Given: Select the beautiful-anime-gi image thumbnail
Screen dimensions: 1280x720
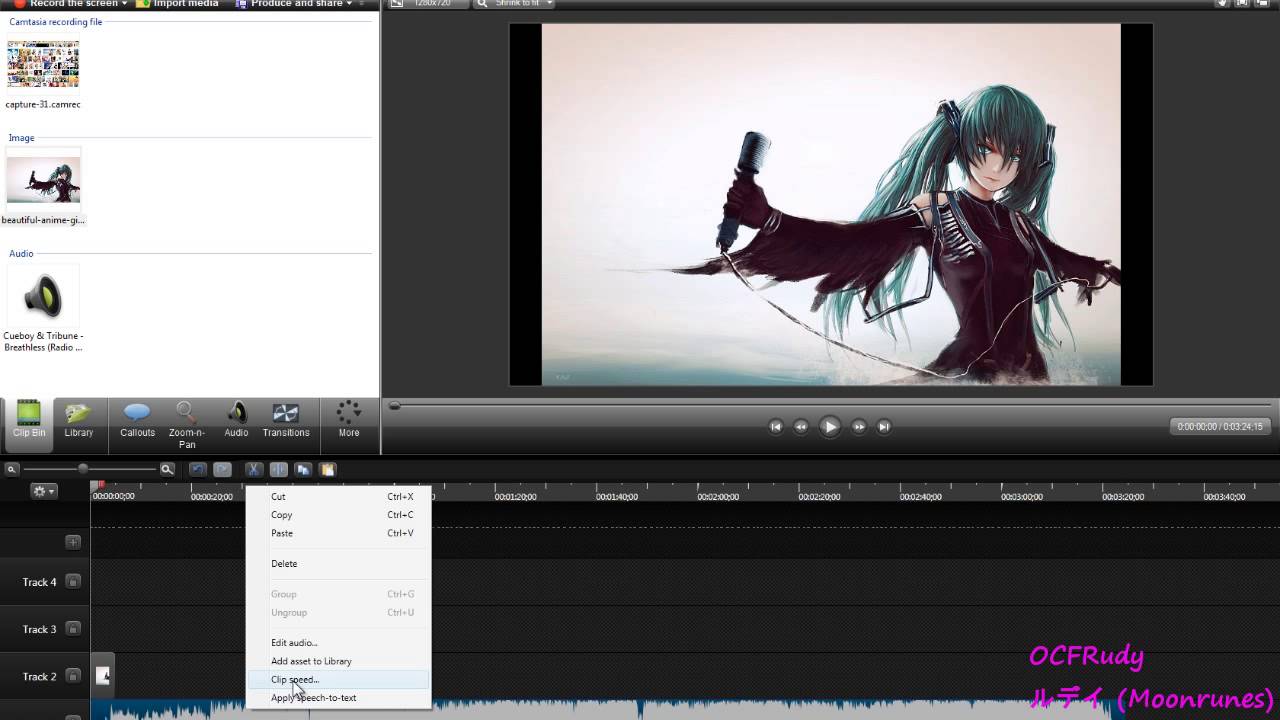Looking at the screenshot, I should click(x=43, y=180).
